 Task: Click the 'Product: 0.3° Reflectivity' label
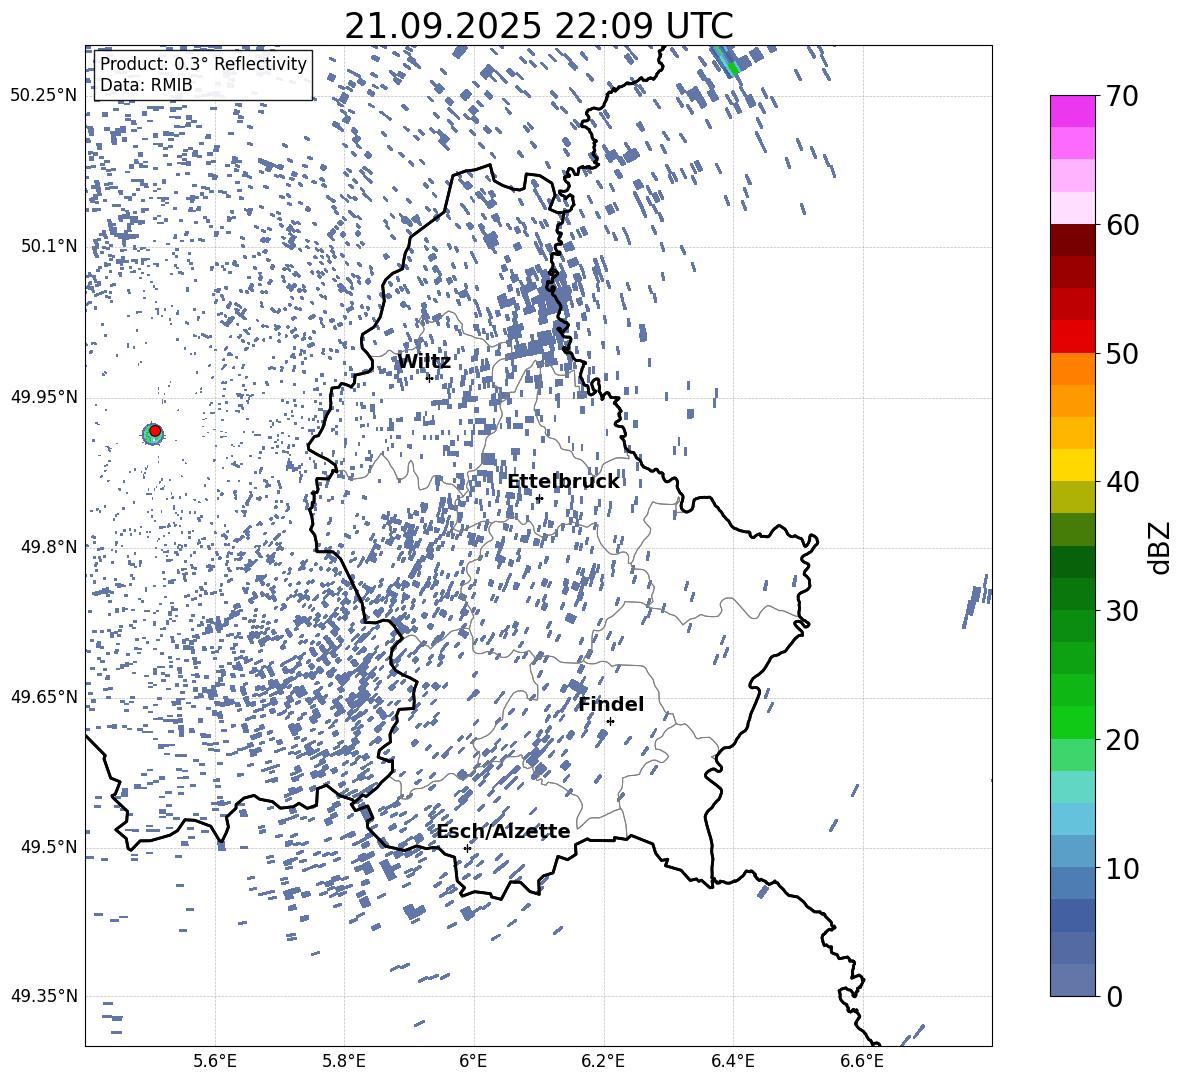click(x=203, y=63)
